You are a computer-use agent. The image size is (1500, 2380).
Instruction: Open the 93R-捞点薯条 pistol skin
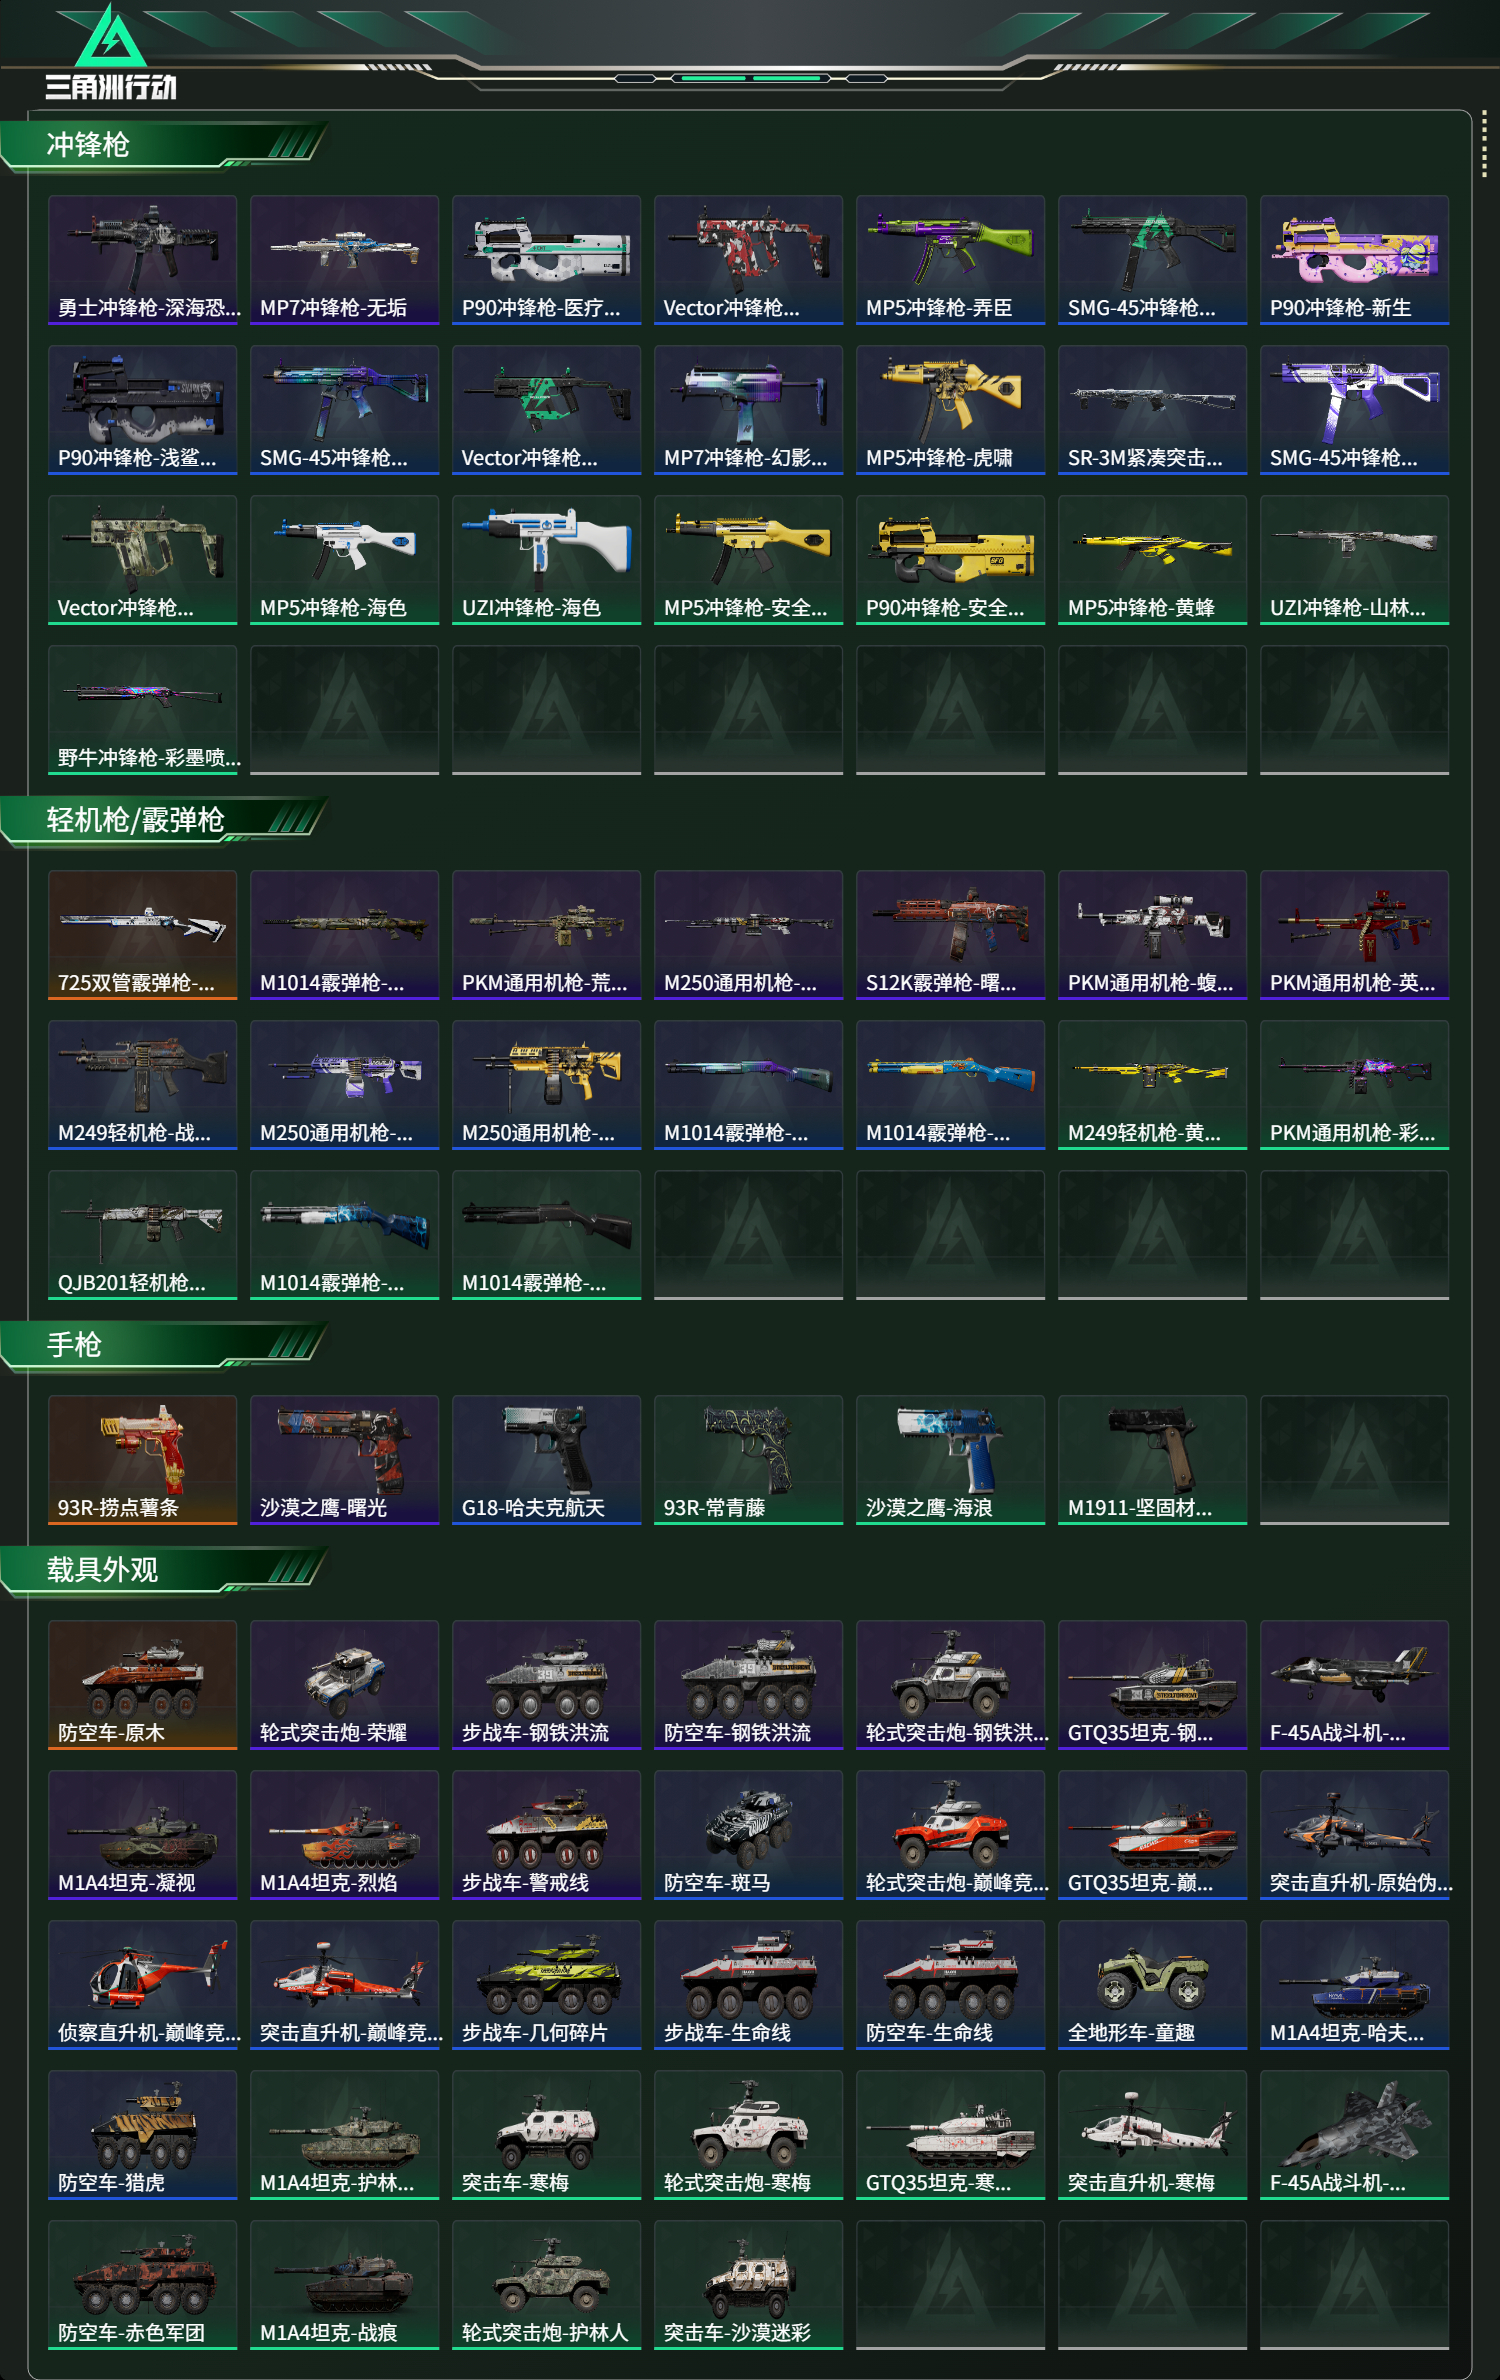pos(142,1460)
